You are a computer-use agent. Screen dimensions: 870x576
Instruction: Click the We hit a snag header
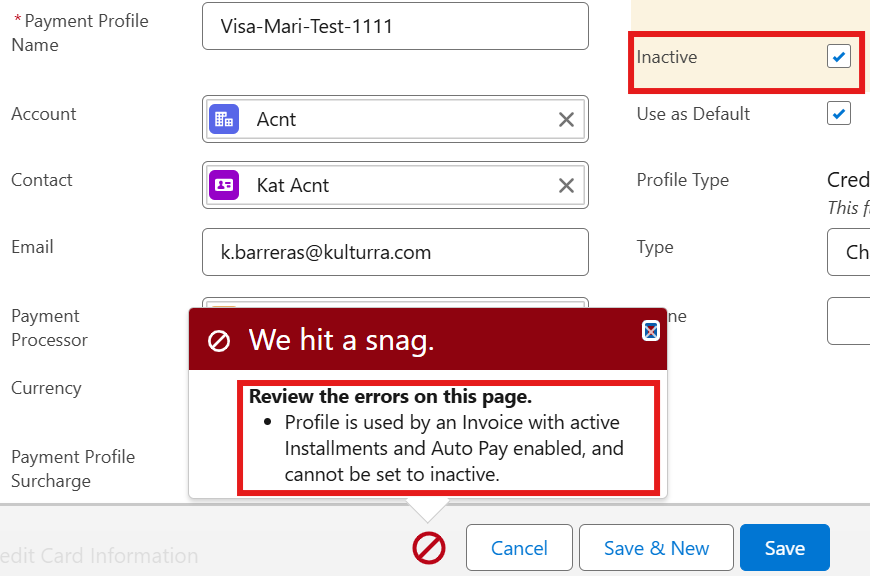pyautogui.click(x=340, y=341)
